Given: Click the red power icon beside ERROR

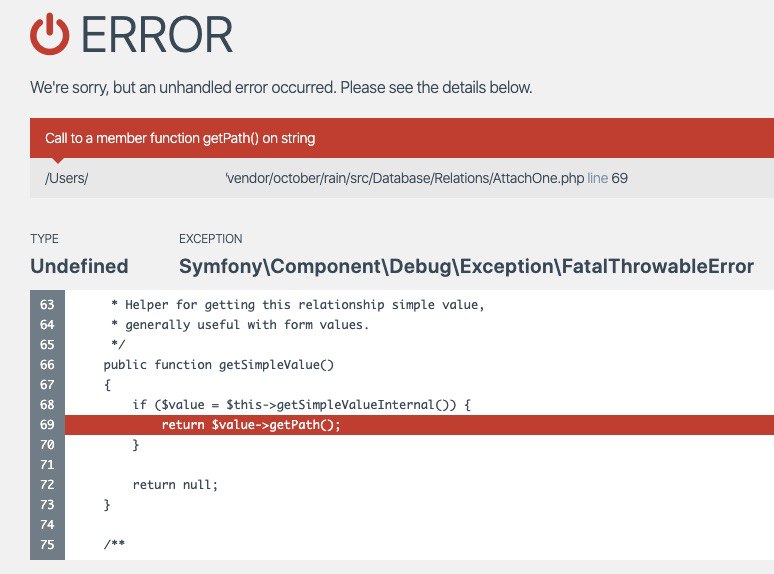Looking at the screenshot, I should (49, 34).
